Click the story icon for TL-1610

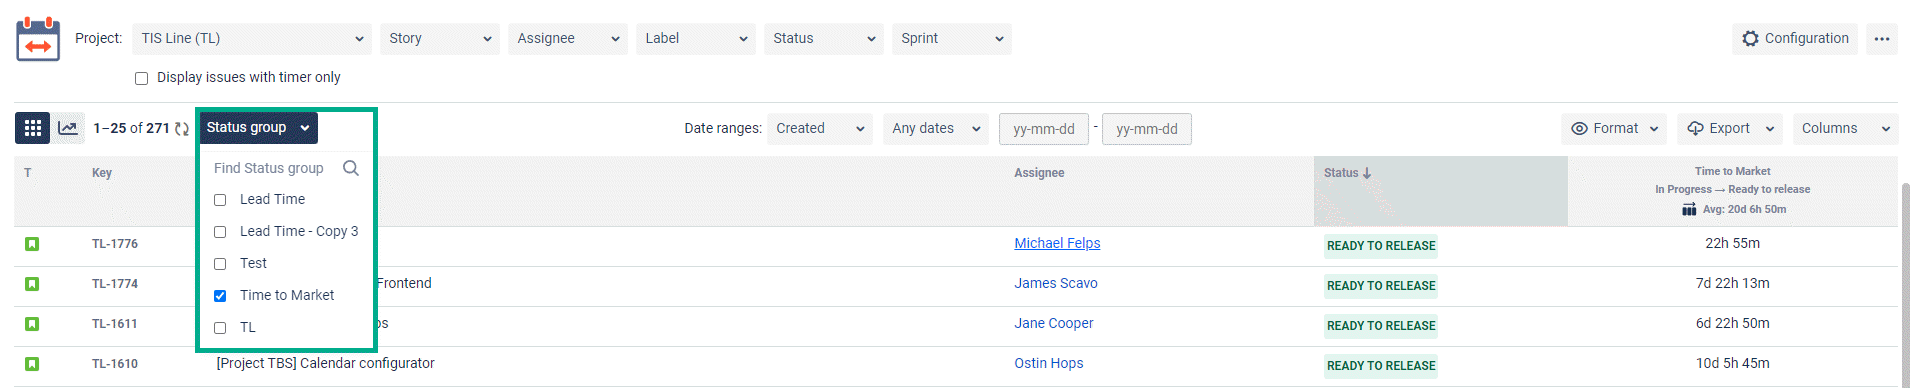point(32,364)
